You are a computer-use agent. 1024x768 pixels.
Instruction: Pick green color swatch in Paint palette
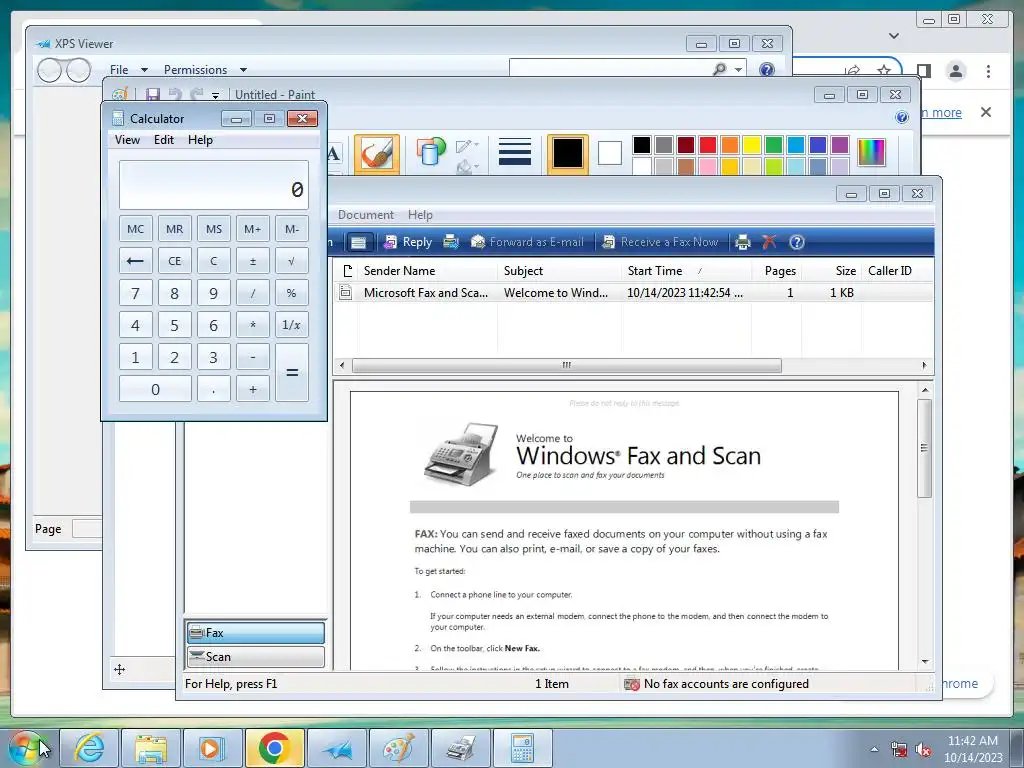[x=774, y=145]
